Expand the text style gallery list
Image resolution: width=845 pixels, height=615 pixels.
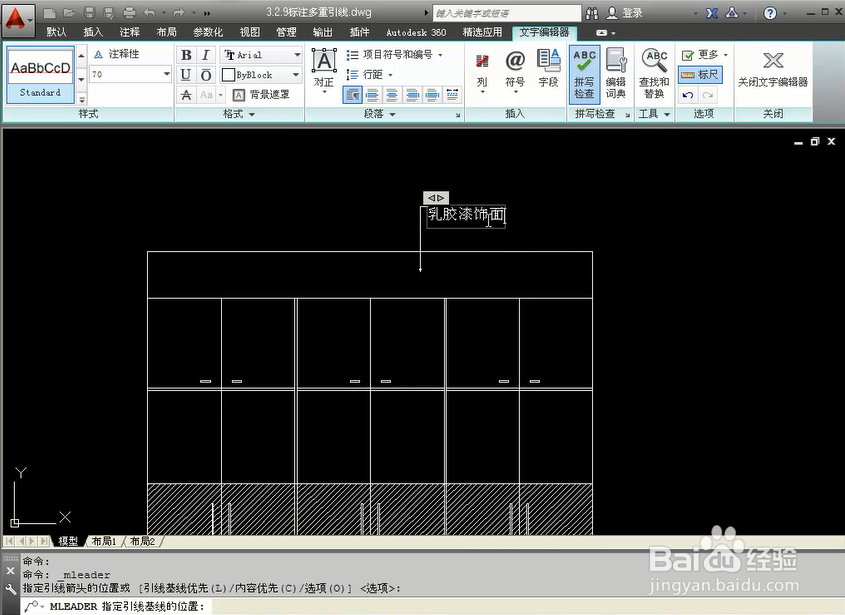(x=81, y=99)
